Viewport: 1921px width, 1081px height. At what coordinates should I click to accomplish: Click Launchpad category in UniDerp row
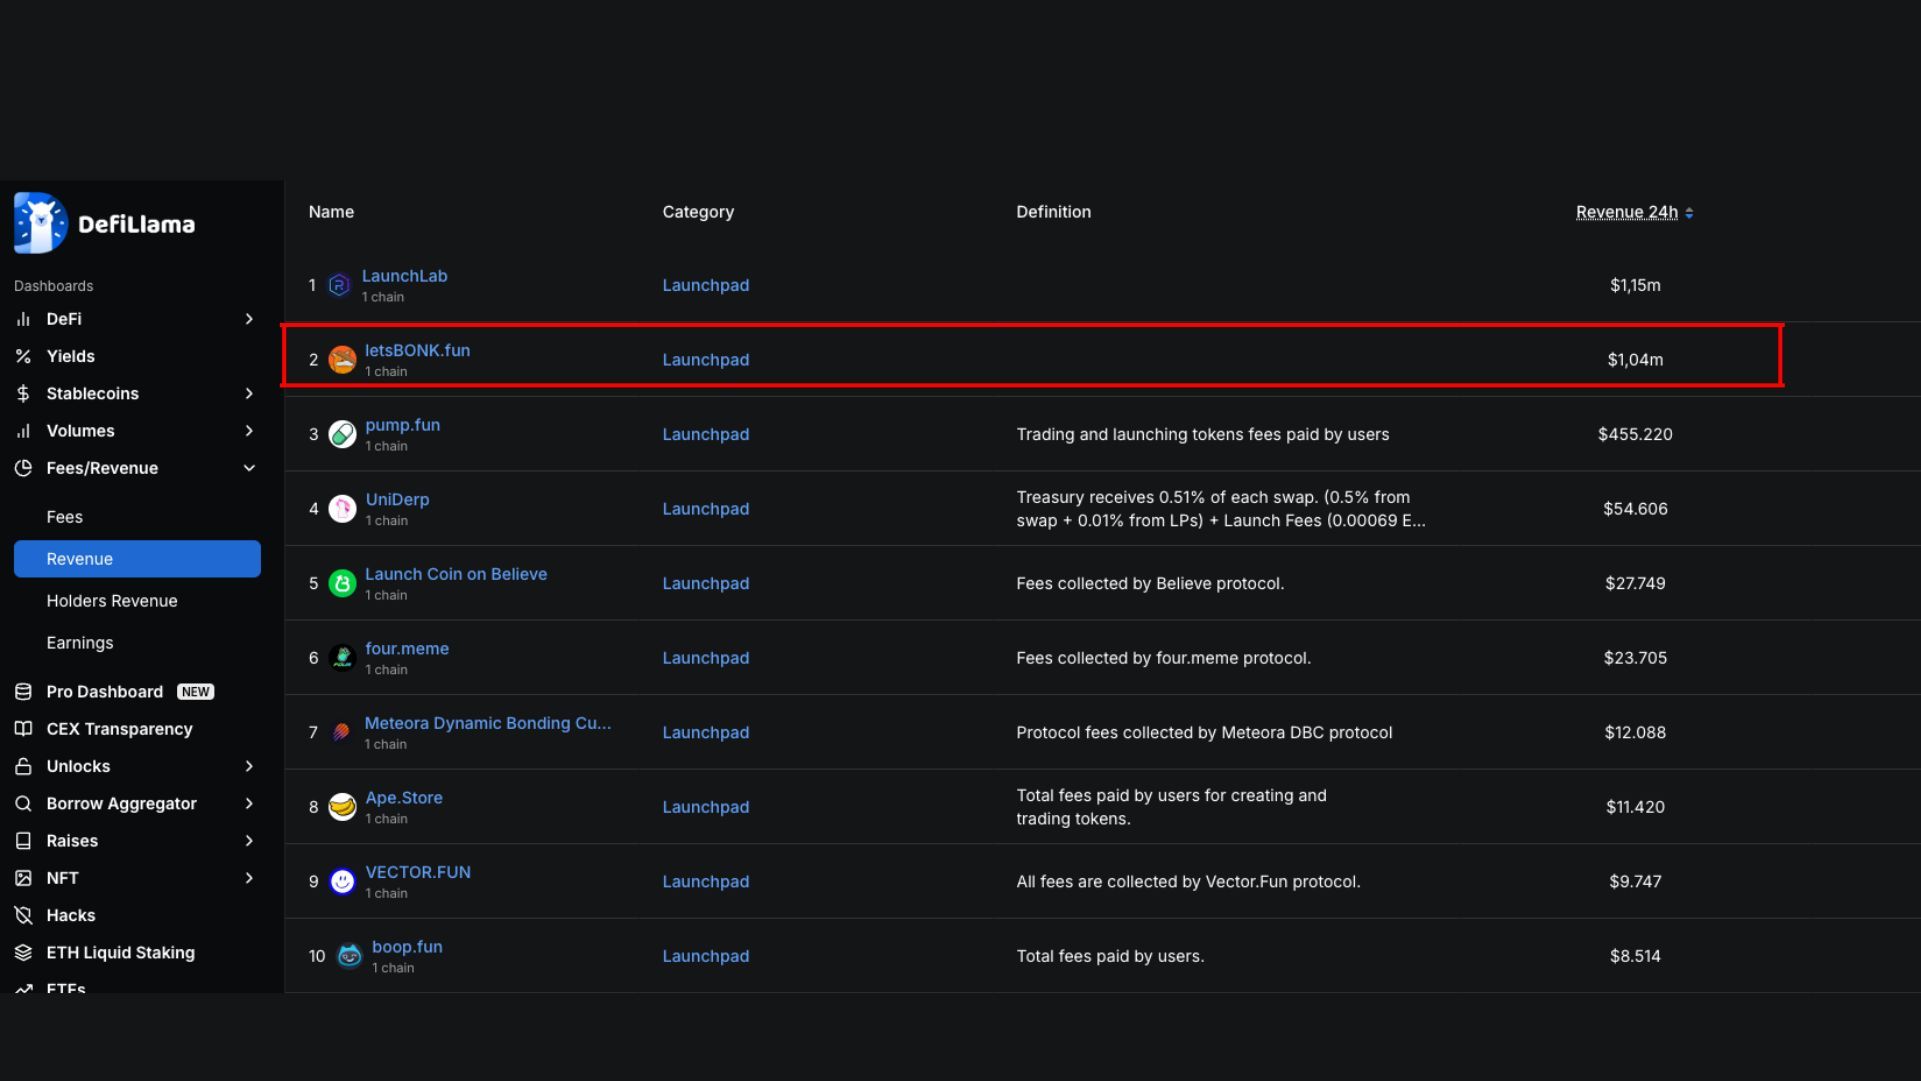(x=705, y=509)
